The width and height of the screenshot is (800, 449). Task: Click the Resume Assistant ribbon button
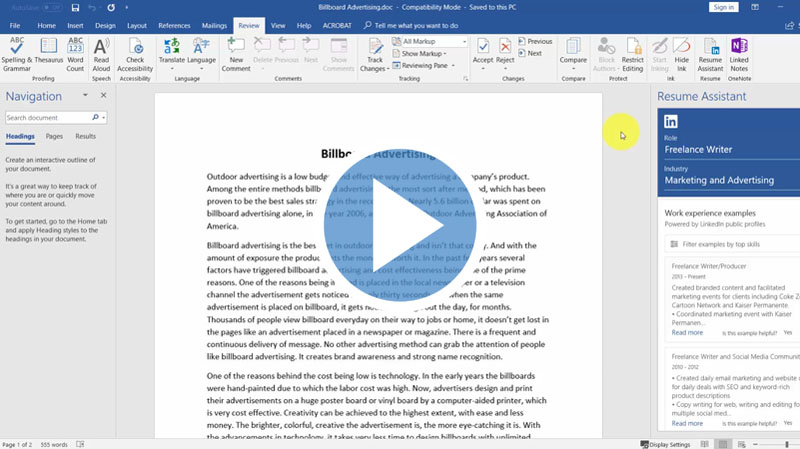710,54
